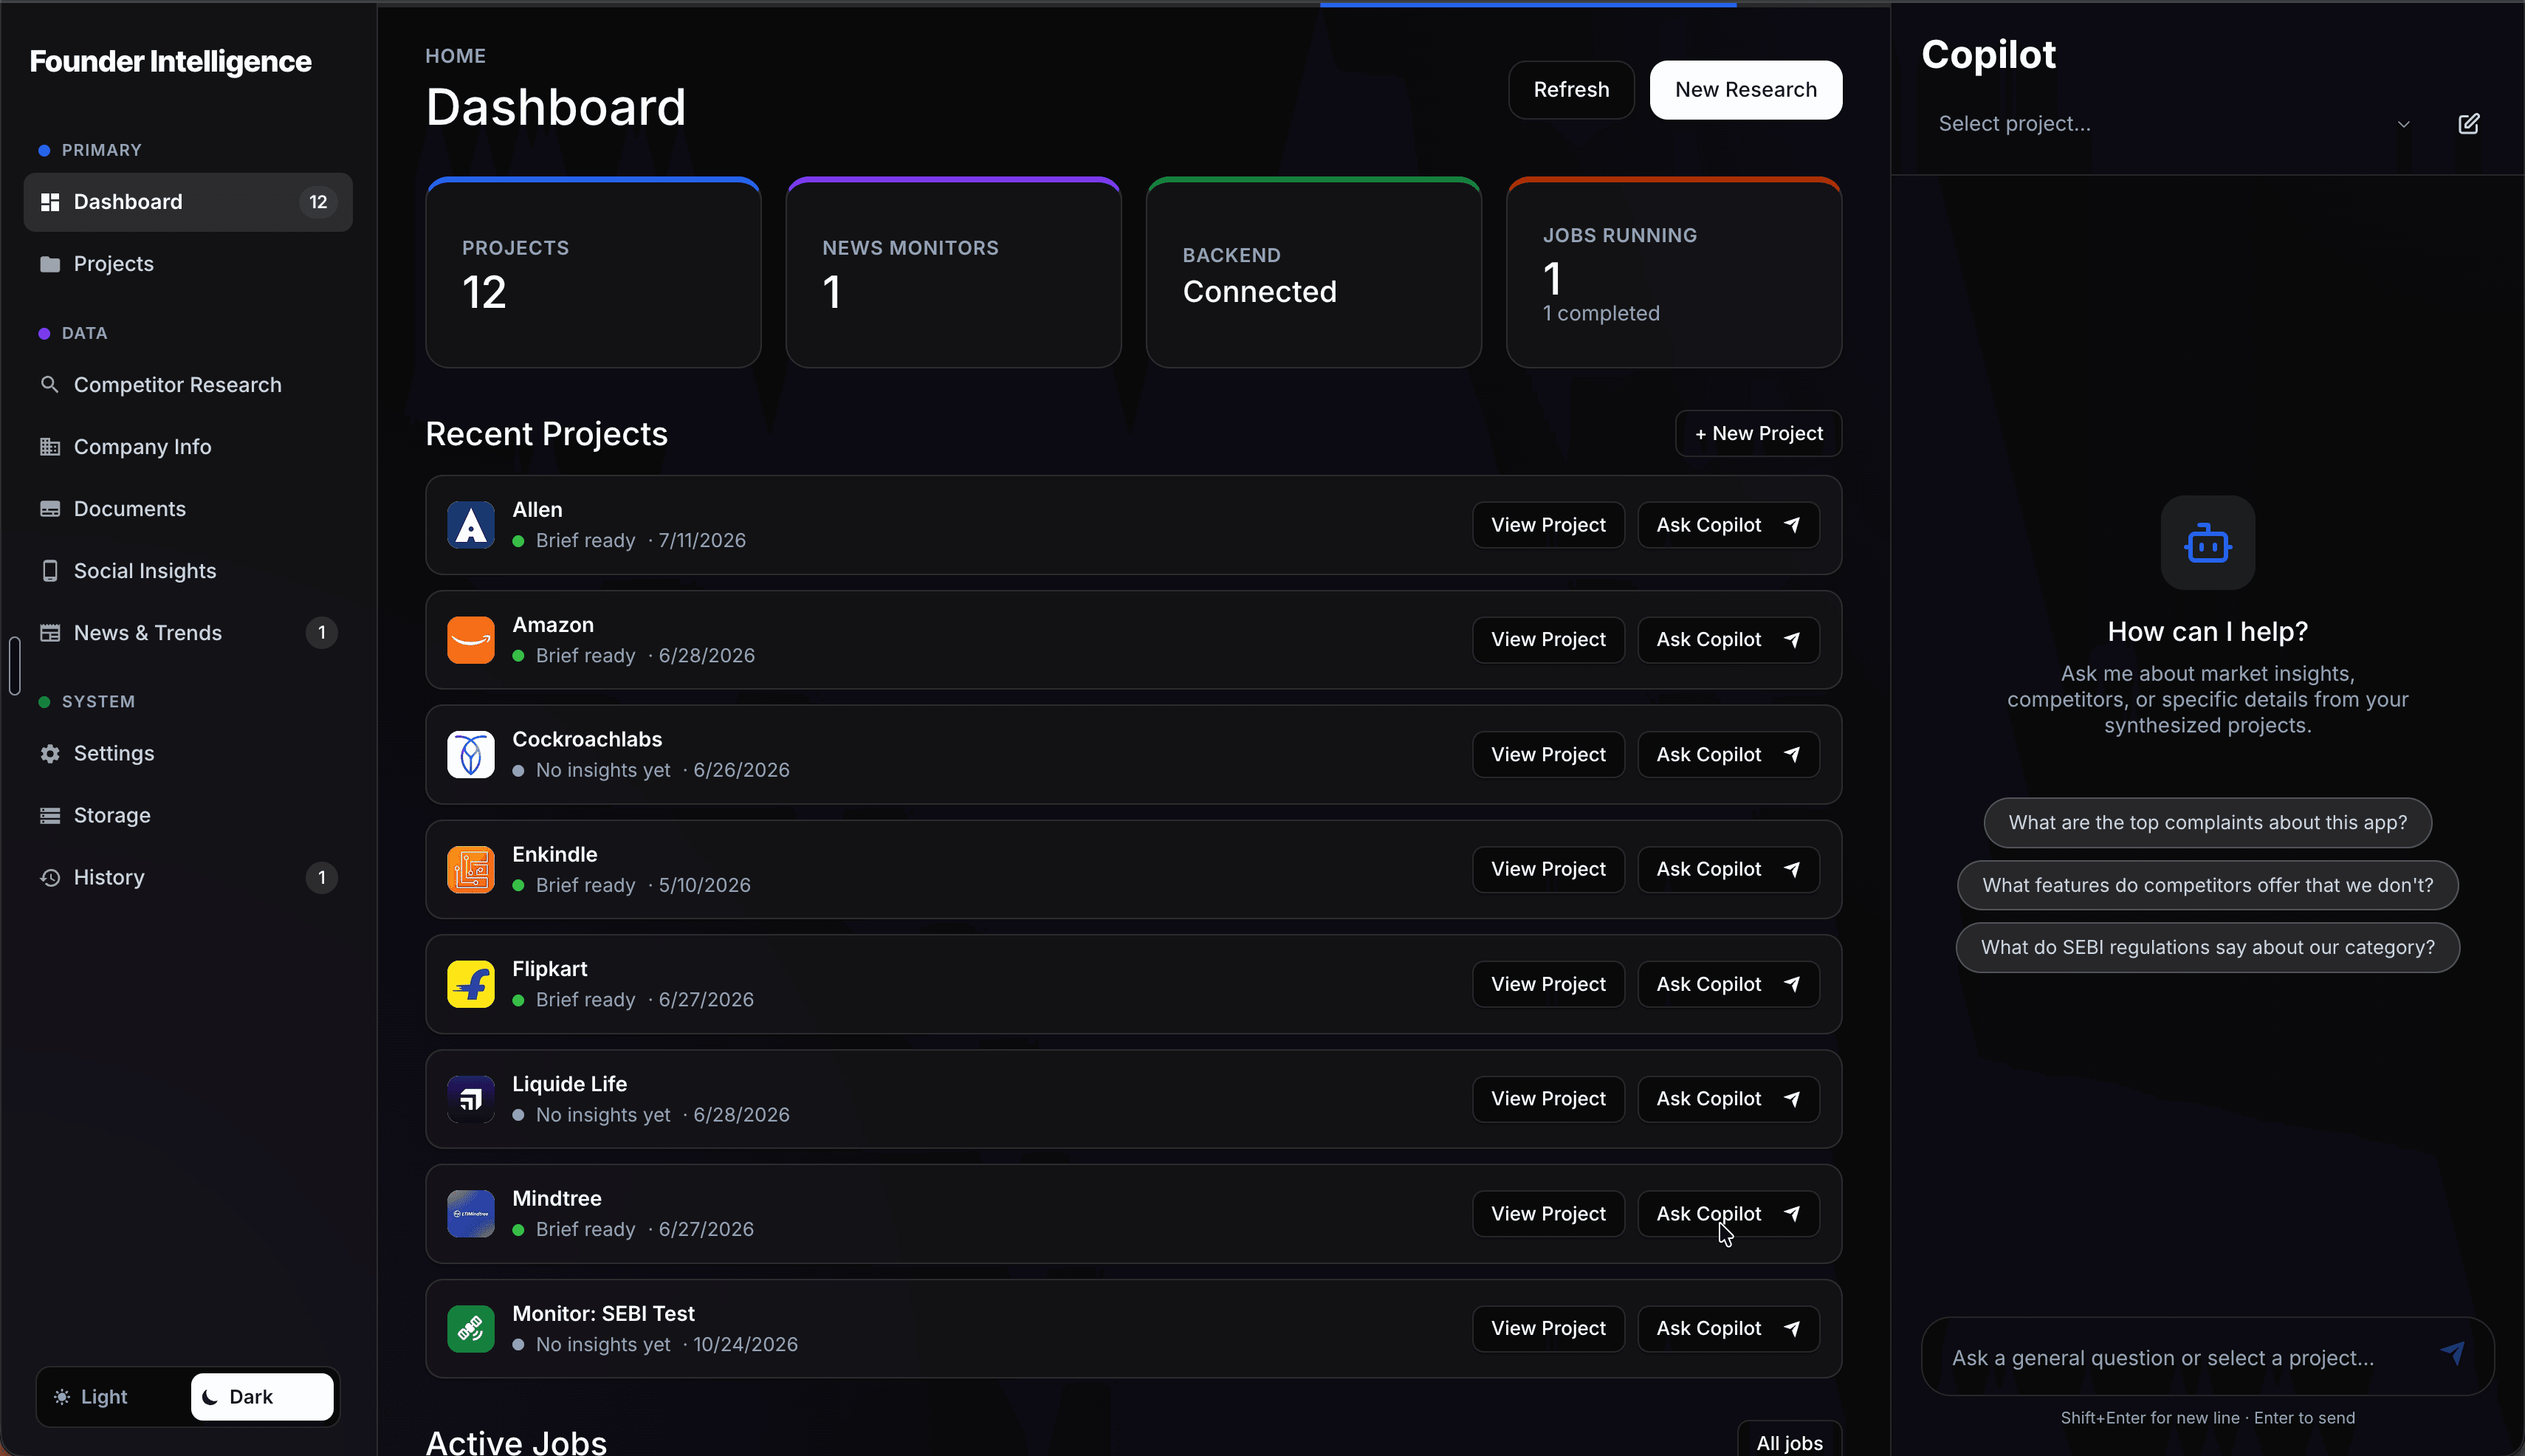Screen dimensions: 2525x1456
Task: Ask Copilot about Flipkart
Action: (x=1728, y=984)
